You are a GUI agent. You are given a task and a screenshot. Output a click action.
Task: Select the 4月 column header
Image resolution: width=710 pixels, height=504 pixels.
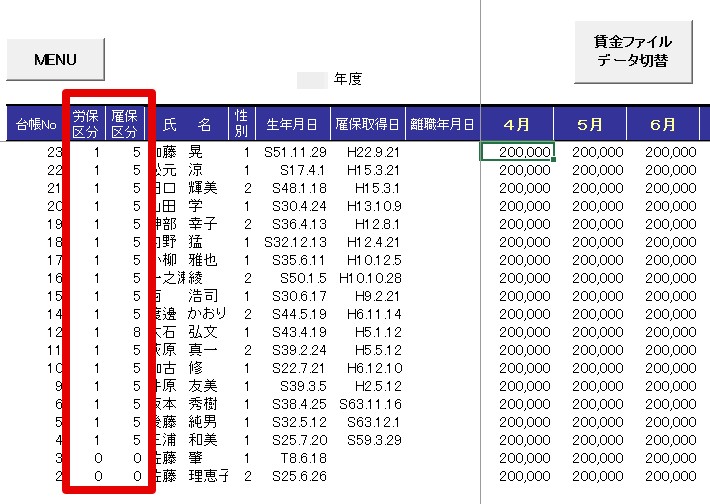click(x=517, y=124)
